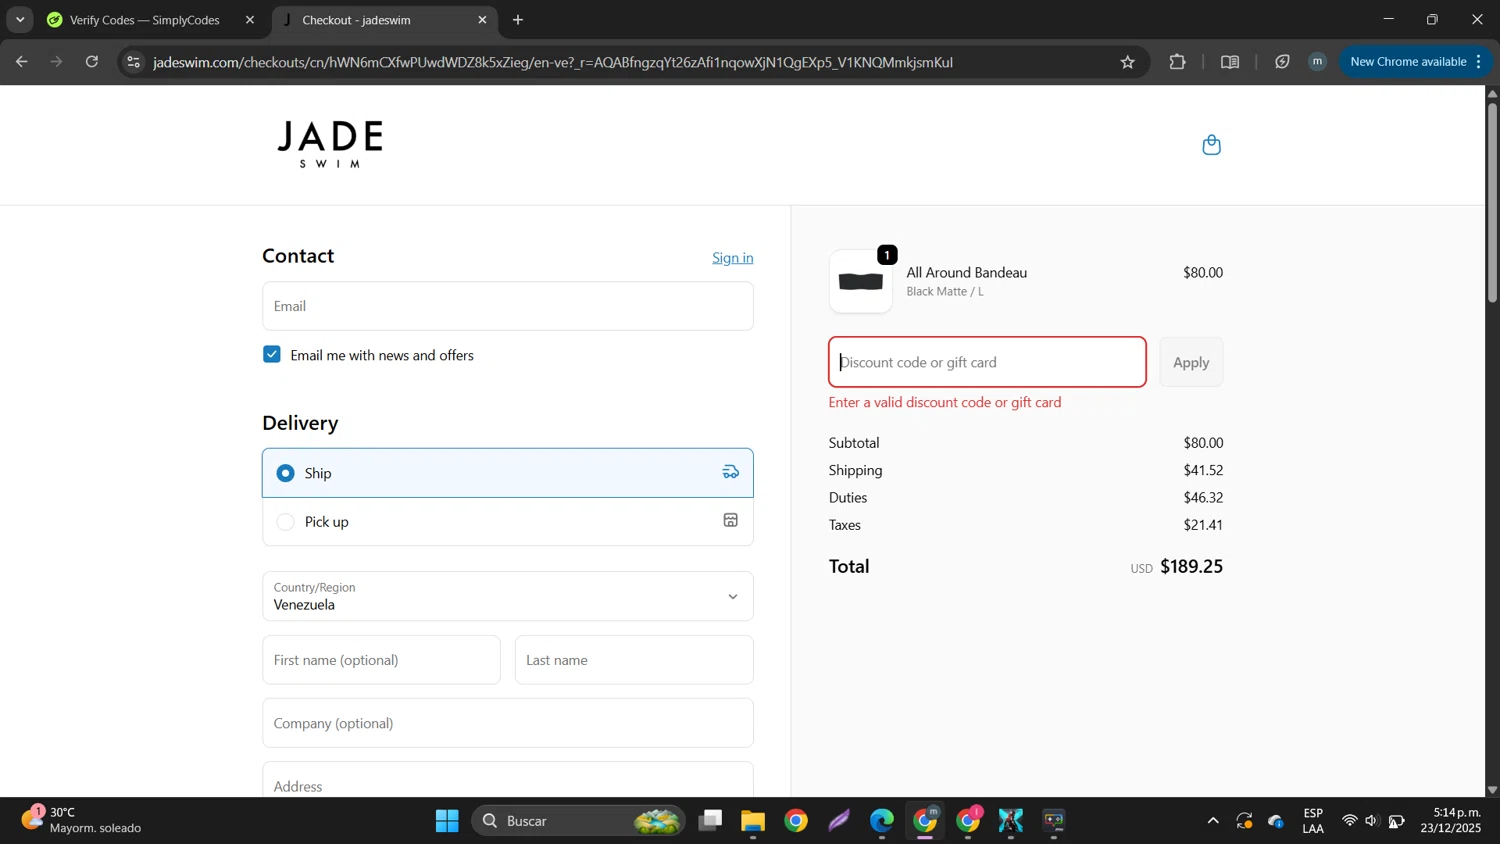Click the Apply discount button

1191,362
